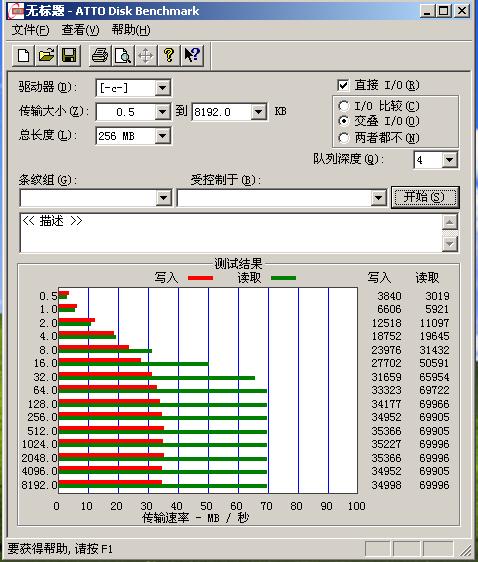Select the I/O 比较 radio button
This screenshot has height=562, width=478.
tap(343, 106)
